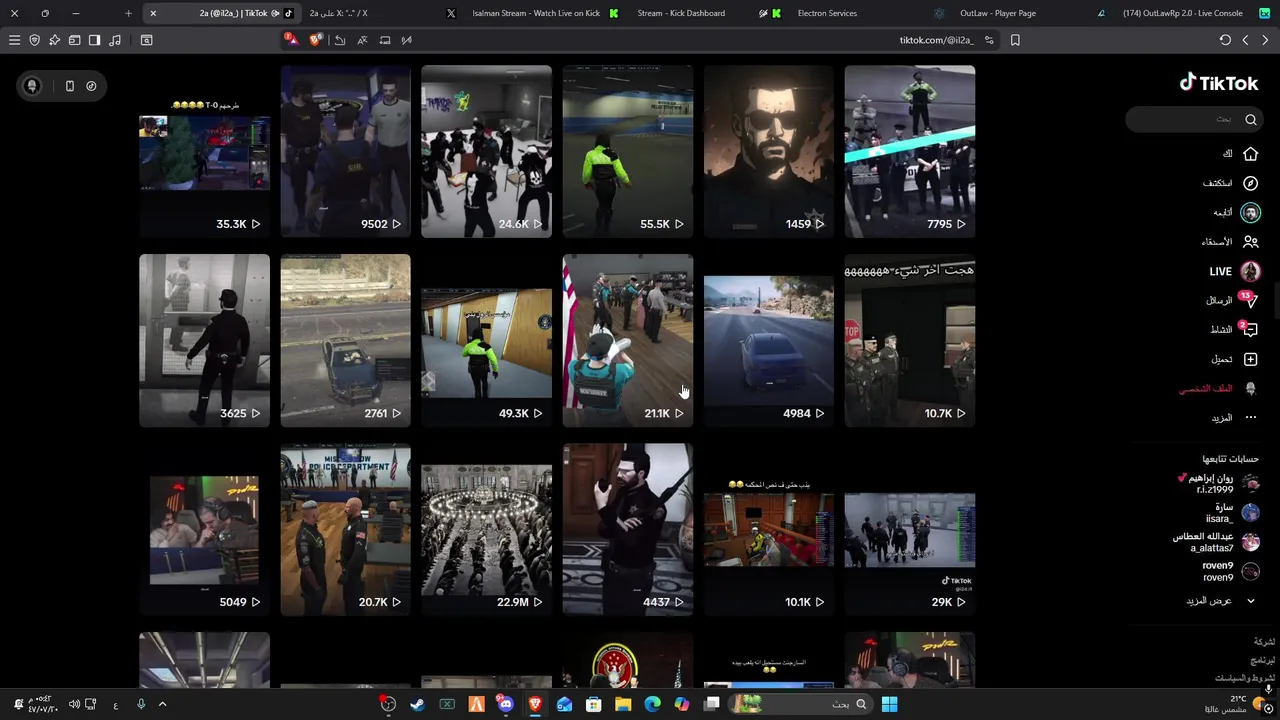Play the video with 29K views
This screenshot has width=1280, height=720.
click(x=909, y=529)
